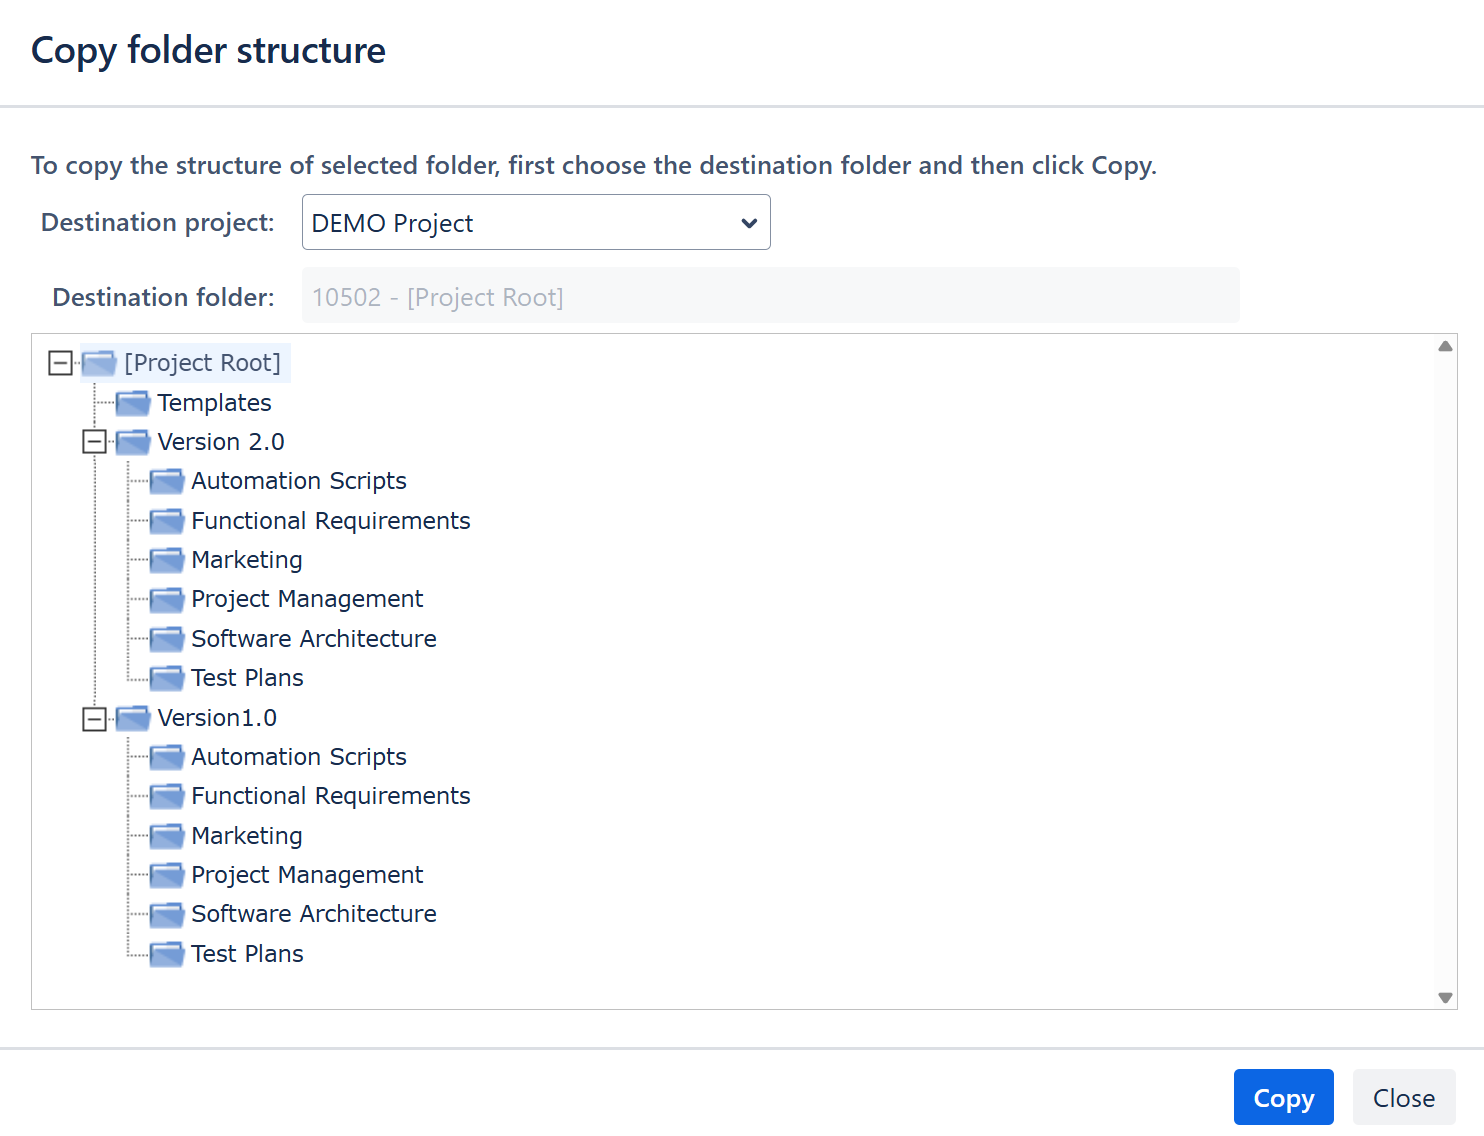Screen dimensions: 1484x1136
Task: Click the Templates folder icon
Action: [132, 403]
